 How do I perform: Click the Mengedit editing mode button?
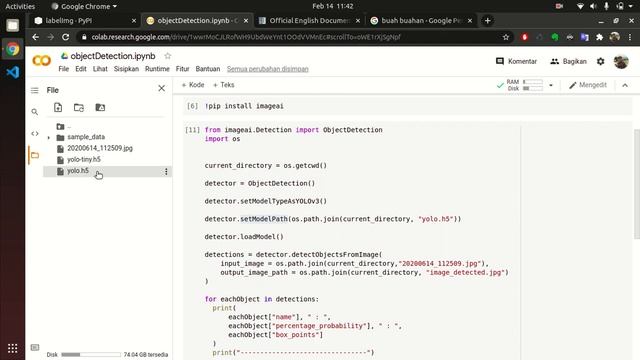588,85
